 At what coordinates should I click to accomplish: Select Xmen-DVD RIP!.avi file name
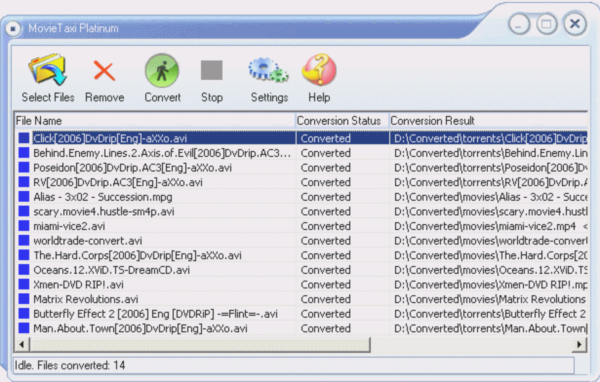point(78,284)
